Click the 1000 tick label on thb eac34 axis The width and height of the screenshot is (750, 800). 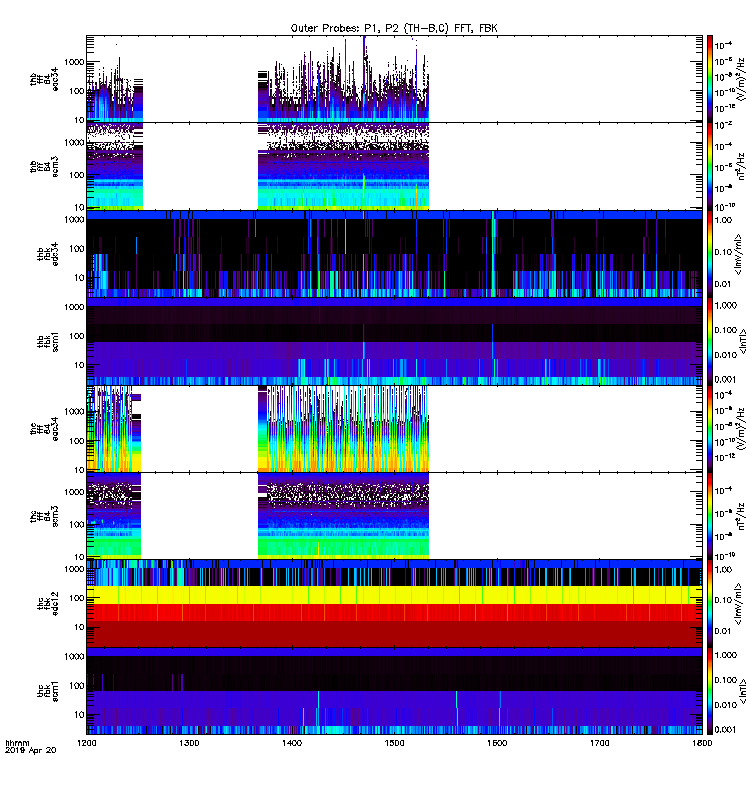(74, 62)
